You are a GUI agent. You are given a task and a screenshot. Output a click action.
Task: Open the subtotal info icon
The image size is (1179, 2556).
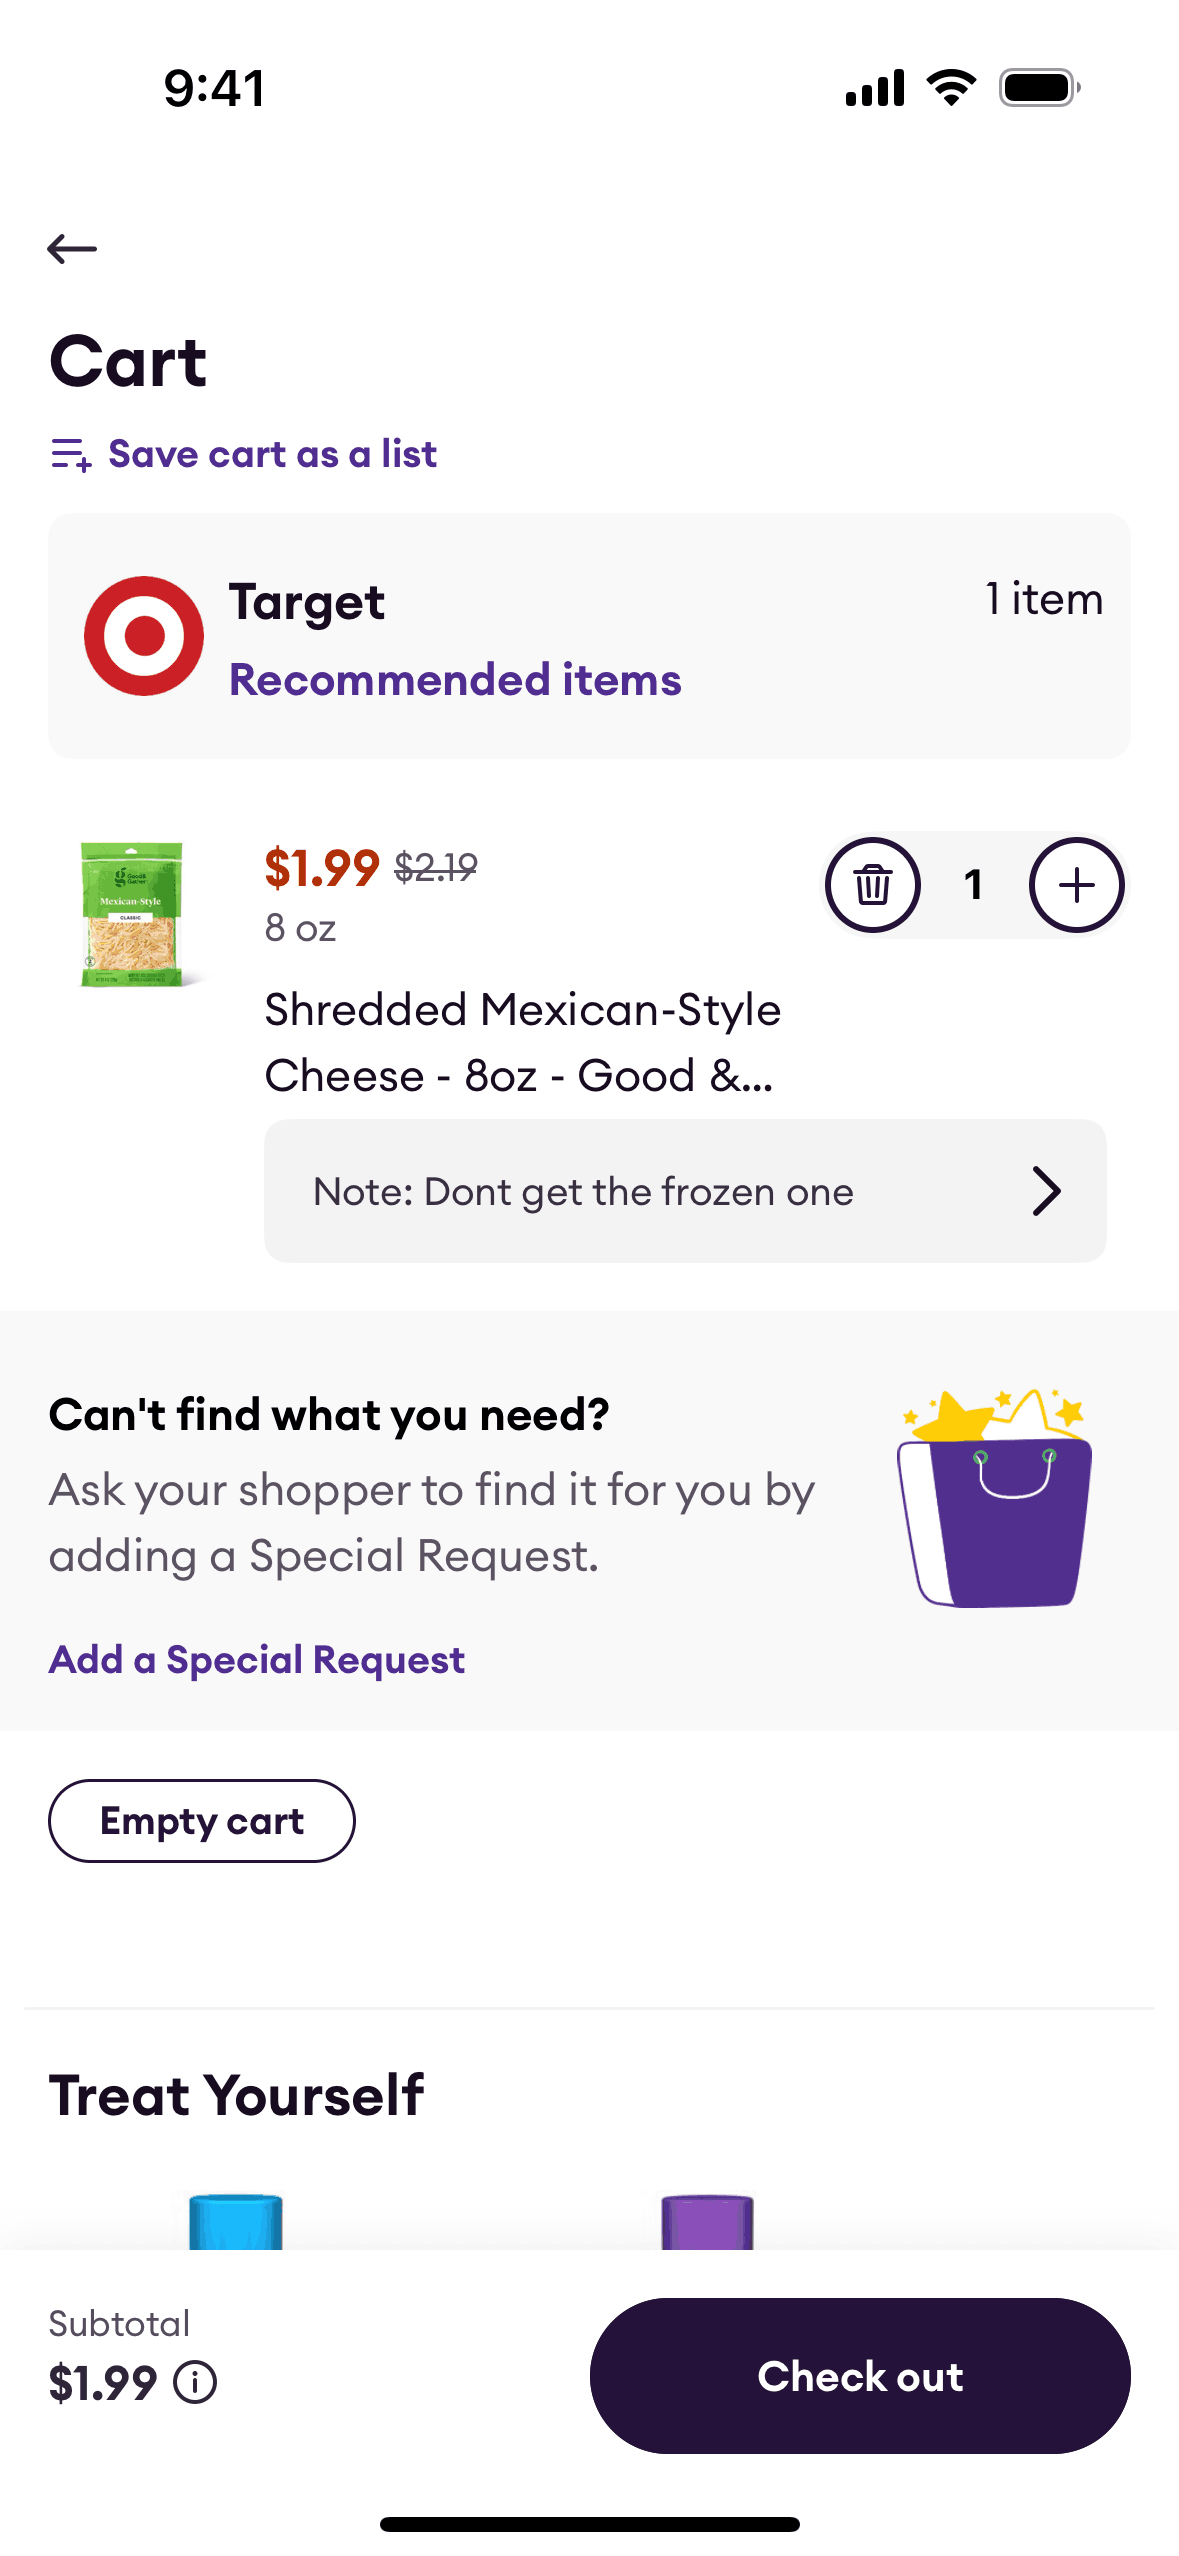tap(195, 2382)
